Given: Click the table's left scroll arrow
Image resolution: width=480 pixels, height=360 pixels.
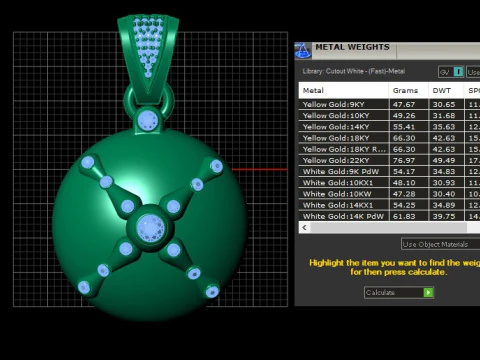Looking at the screenshot, I should (304, 228).
